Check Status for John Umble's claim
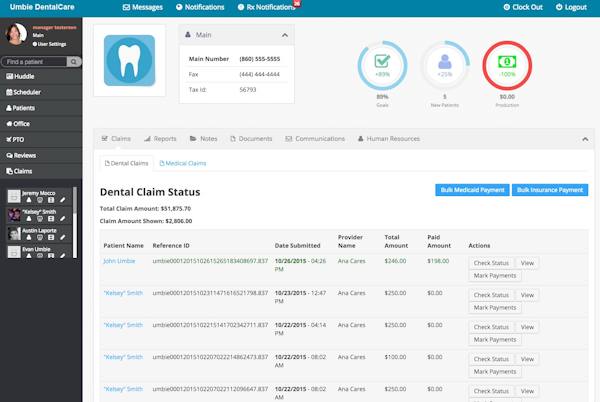The image size is (600, 402). pos(491,262)
